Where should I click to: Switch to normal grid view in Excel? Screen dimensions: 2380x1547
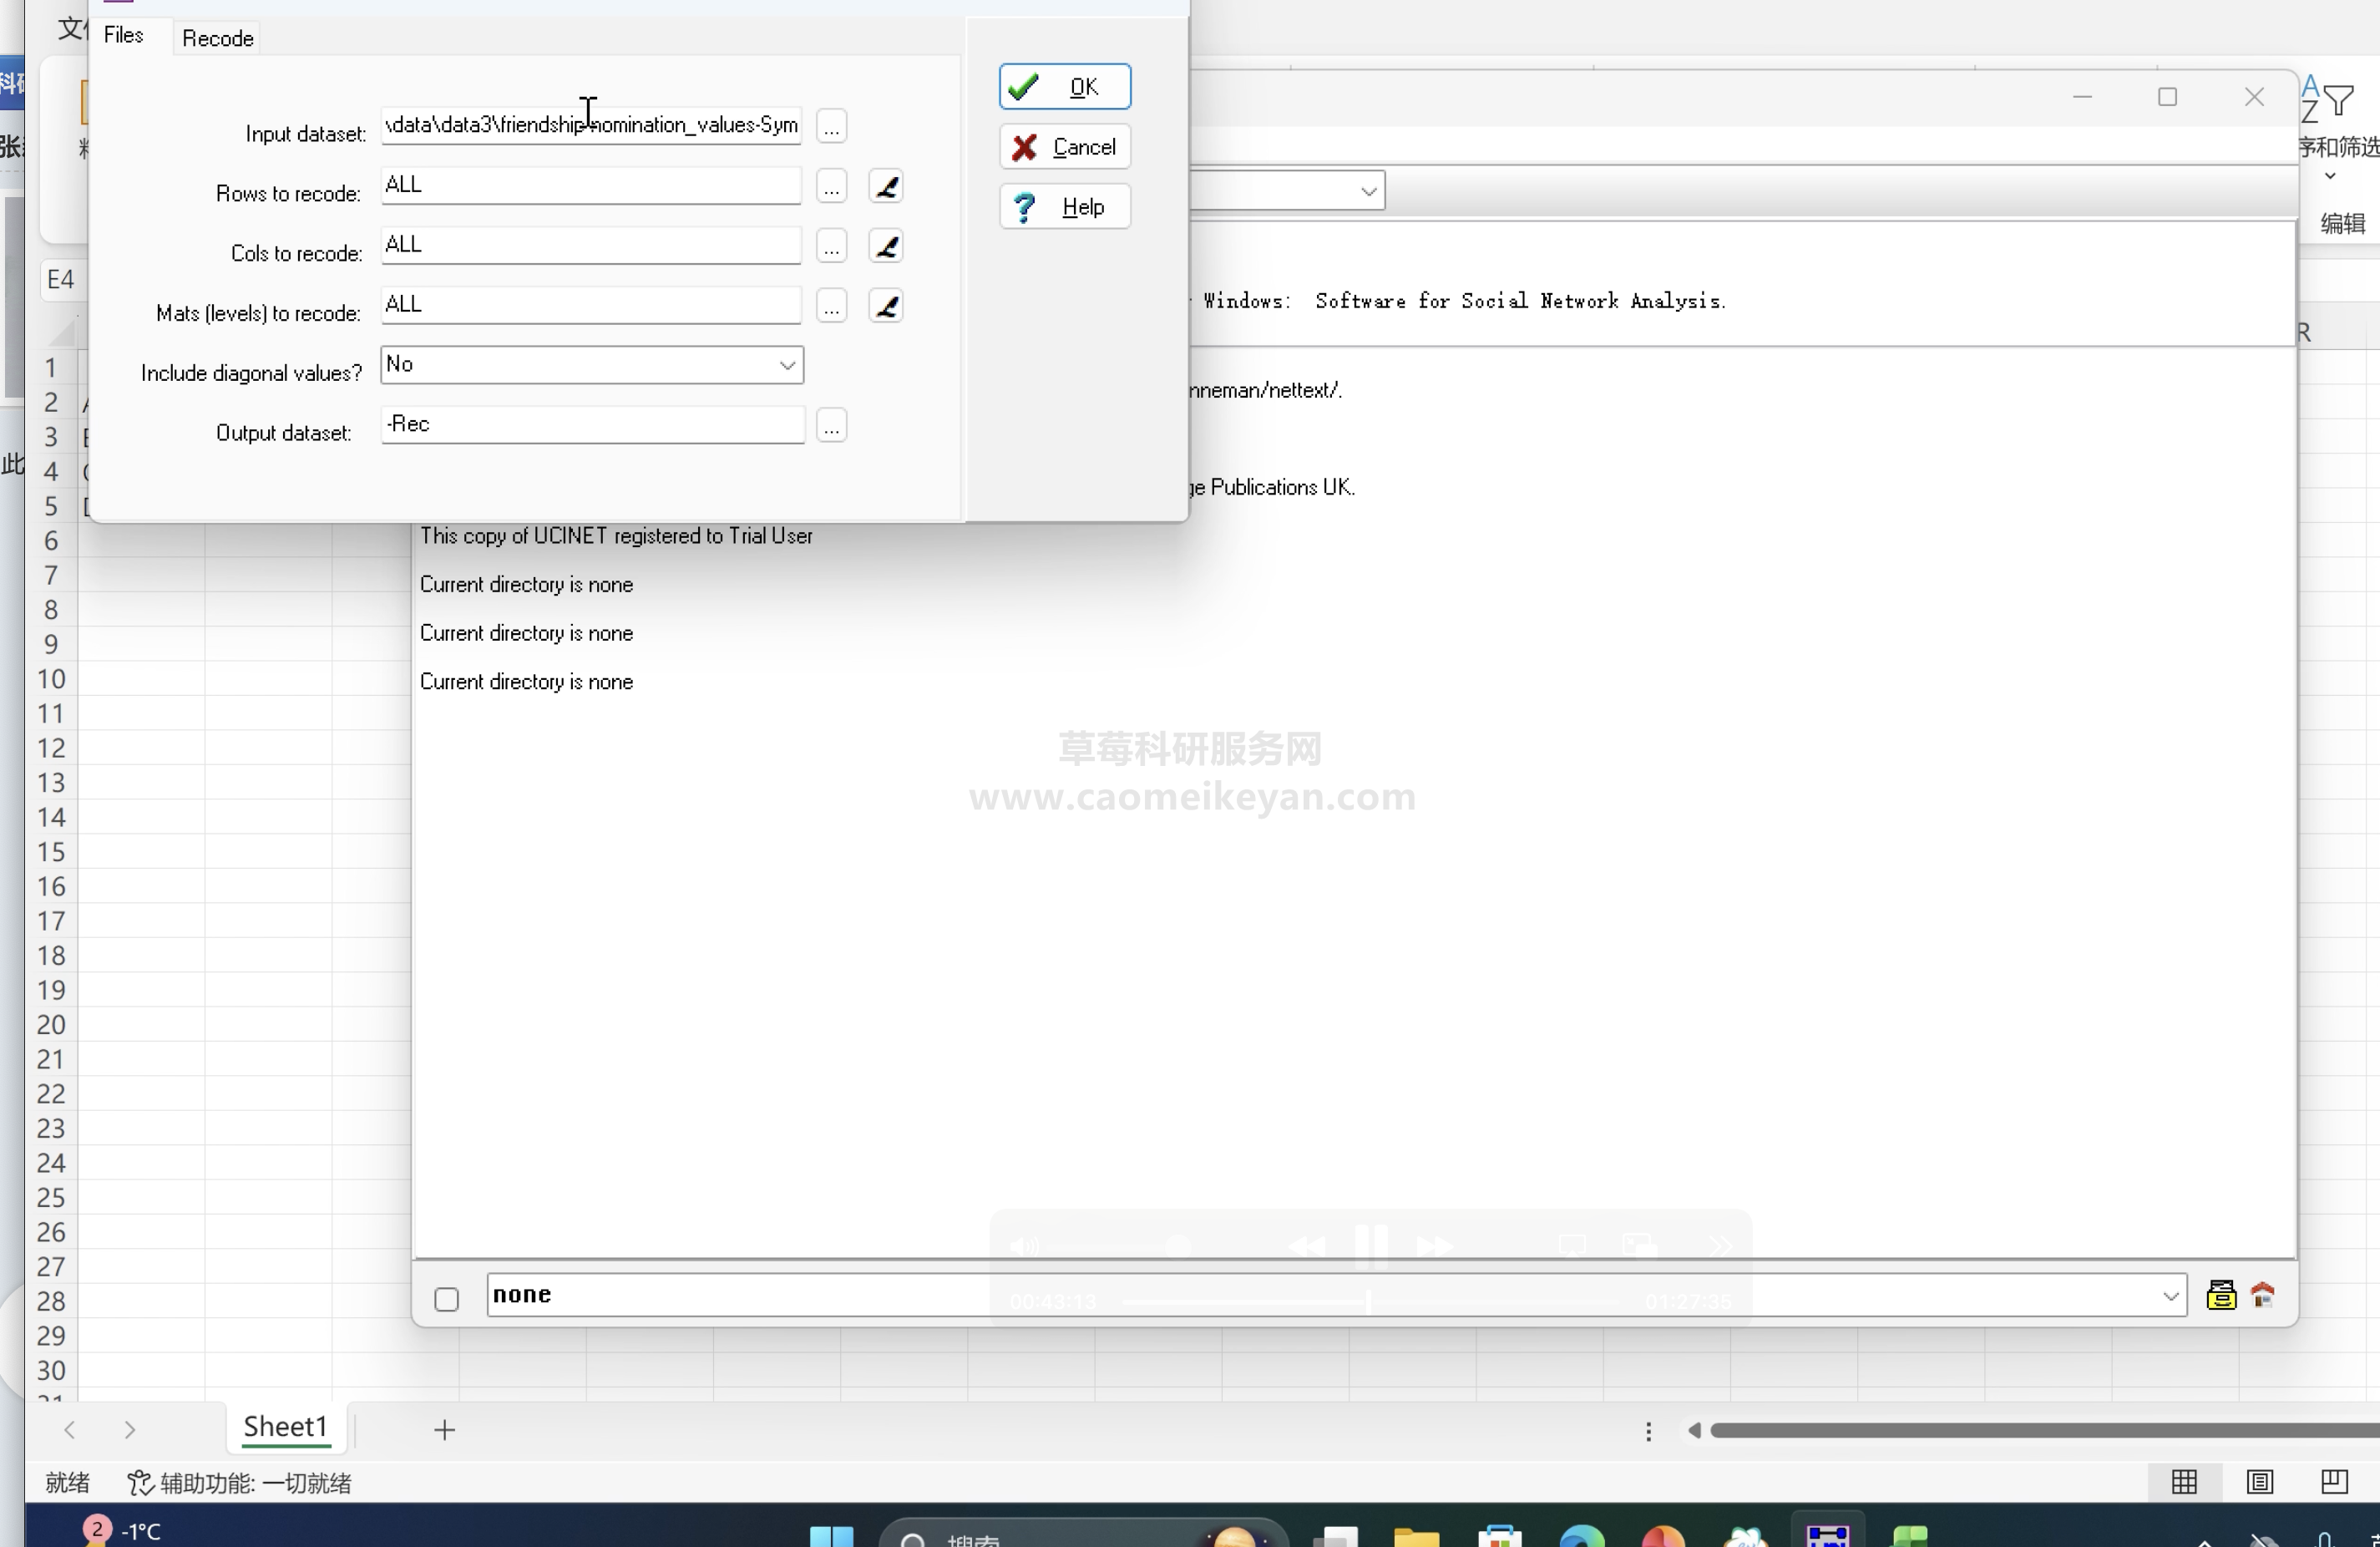(x=2184, y=1482)
